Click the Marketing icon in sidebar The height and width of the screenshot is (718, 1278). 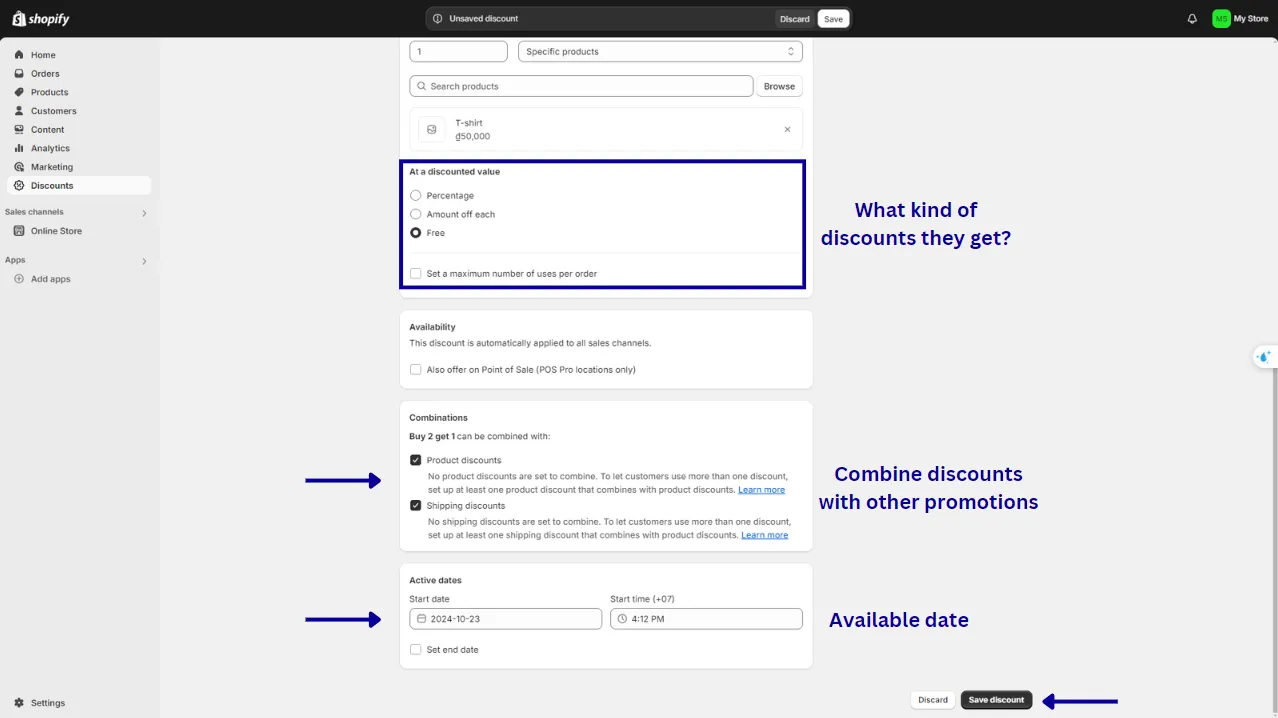pos(19,167)
